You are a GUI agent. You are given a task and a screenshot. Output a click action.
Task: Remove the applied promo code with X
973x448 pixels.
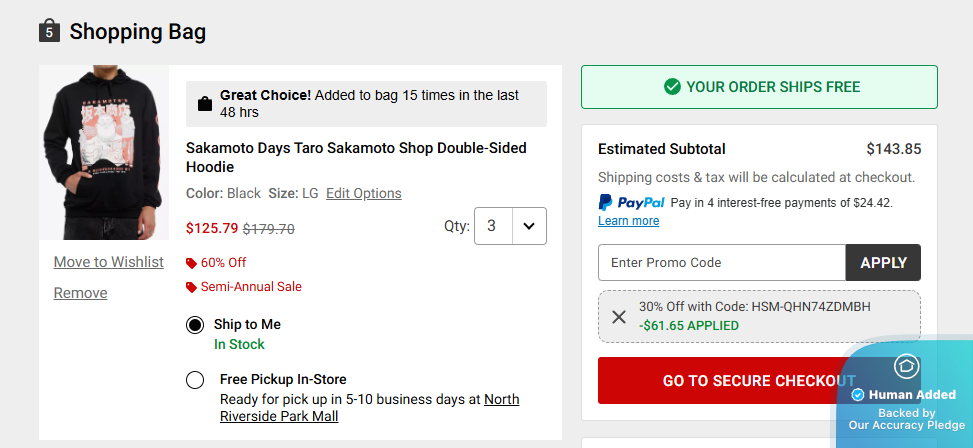click(619, 316)
